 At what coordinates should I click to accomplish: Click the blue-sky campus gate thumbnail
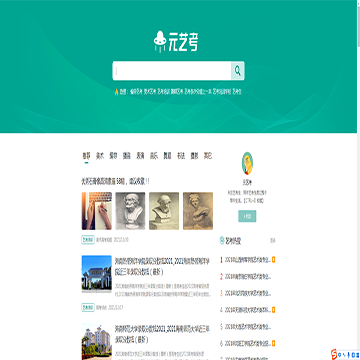point(97,273)
